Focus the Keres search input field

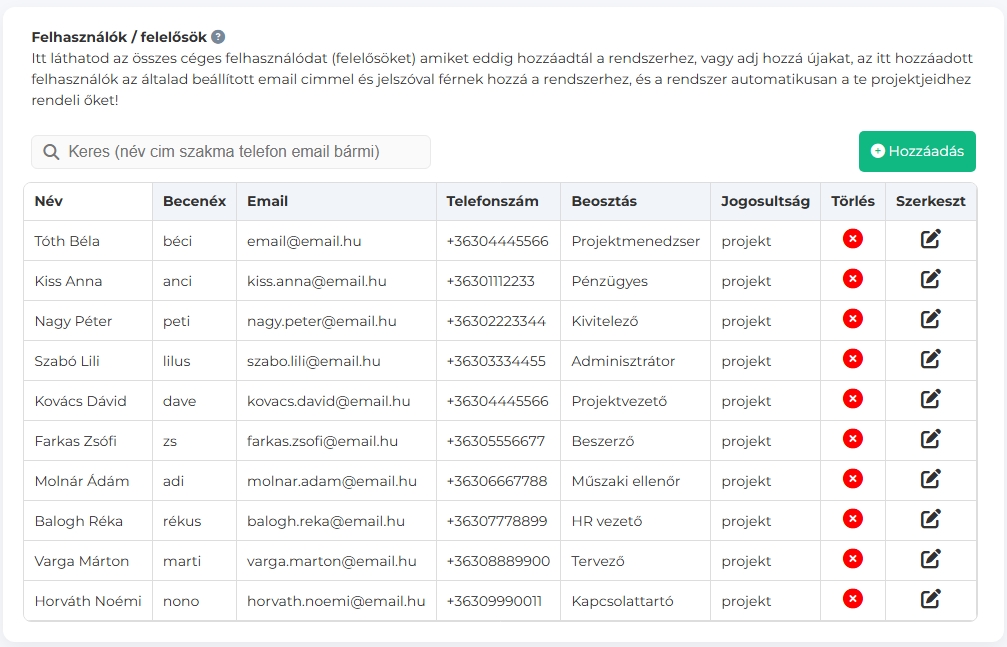coord(231,152)
